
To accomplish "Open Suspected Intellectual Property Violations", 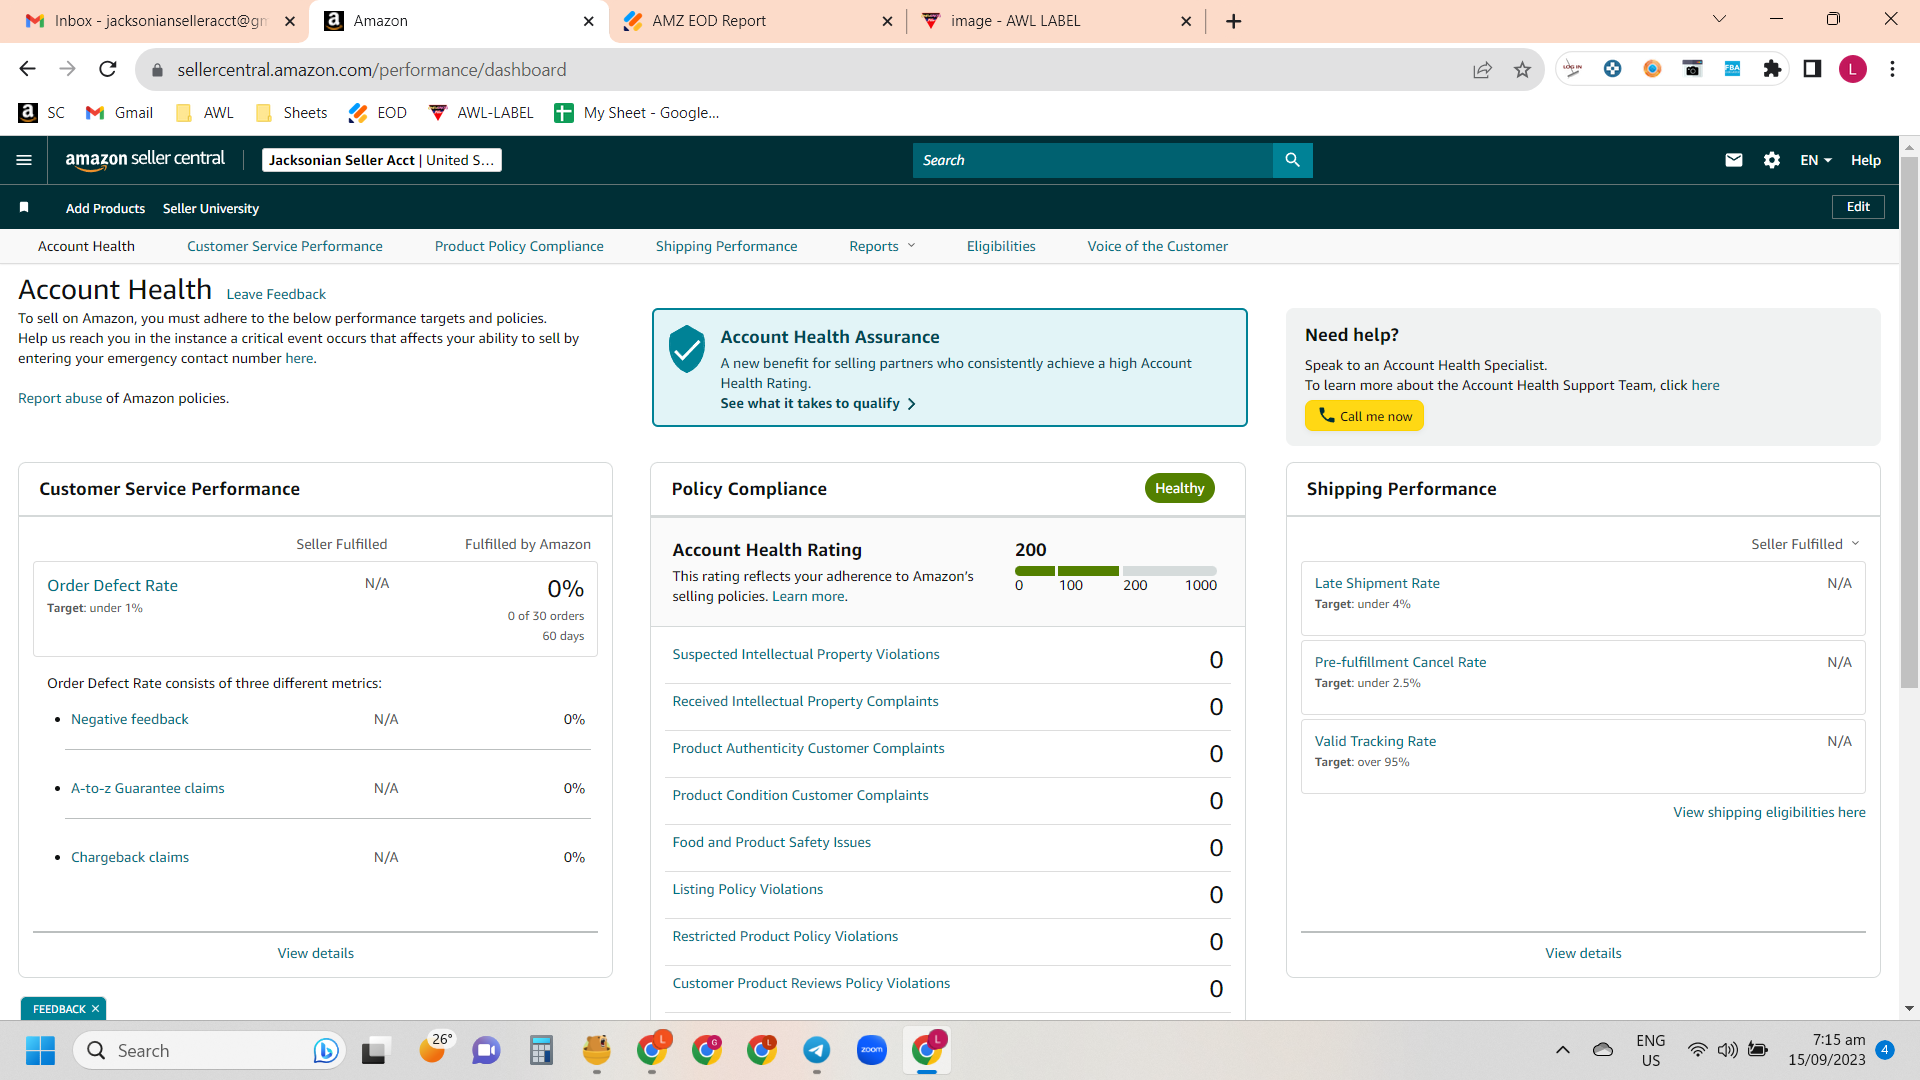I will pos(806,654).
